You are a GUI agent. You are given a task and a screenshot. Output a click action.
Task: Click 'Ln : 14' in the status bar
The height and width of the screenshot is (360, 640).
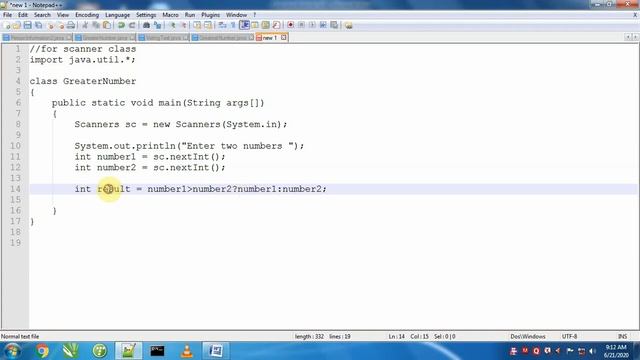click(396, 337)
